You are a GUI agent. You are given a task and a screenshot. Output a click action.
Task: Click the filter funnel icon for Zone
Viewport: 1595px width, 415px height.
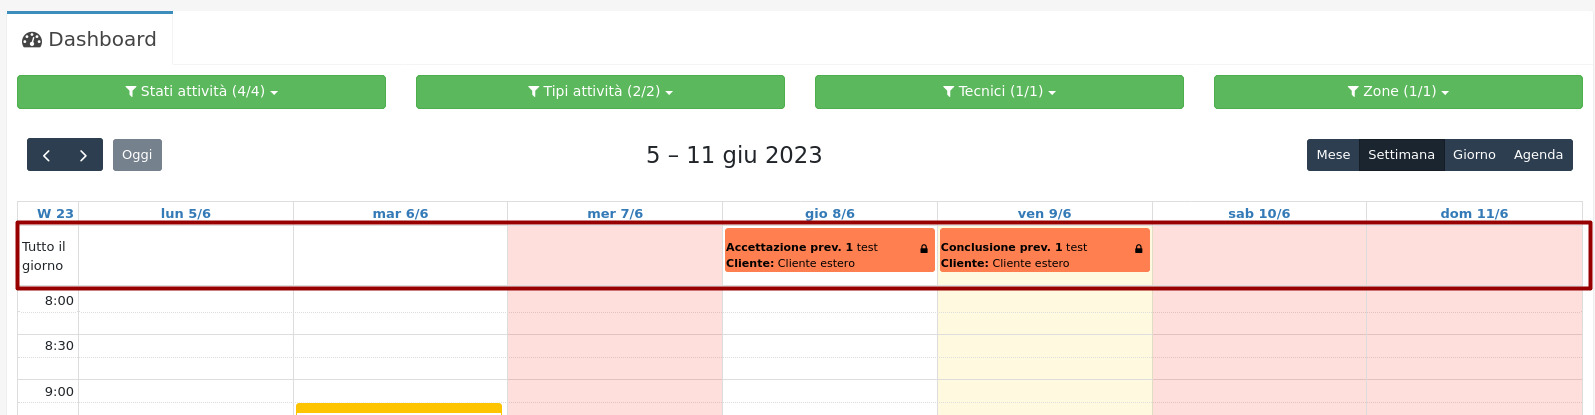pyautogui.click(x=1353, y=92)
